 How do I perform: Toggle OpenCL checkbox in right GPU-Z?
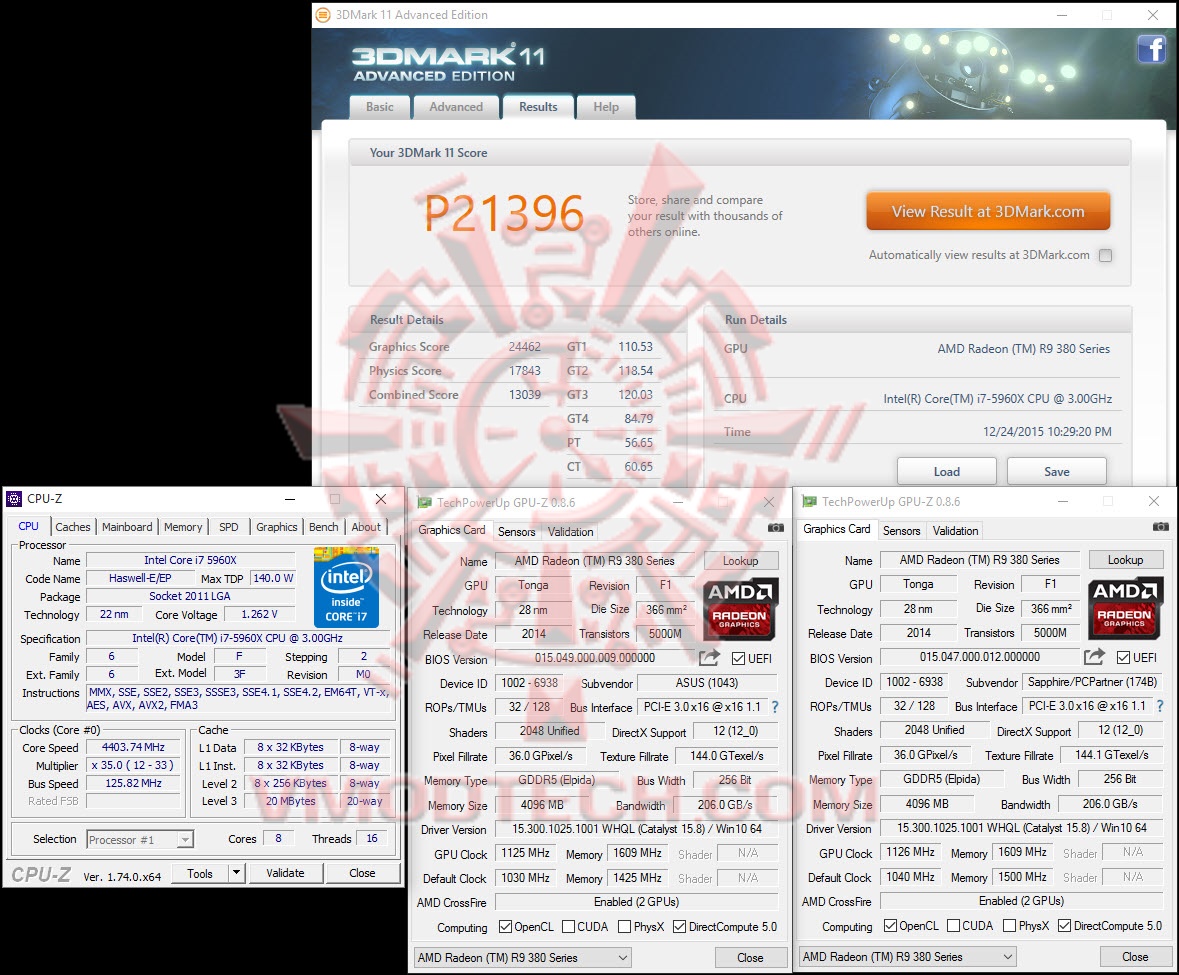tap(890, 925)
